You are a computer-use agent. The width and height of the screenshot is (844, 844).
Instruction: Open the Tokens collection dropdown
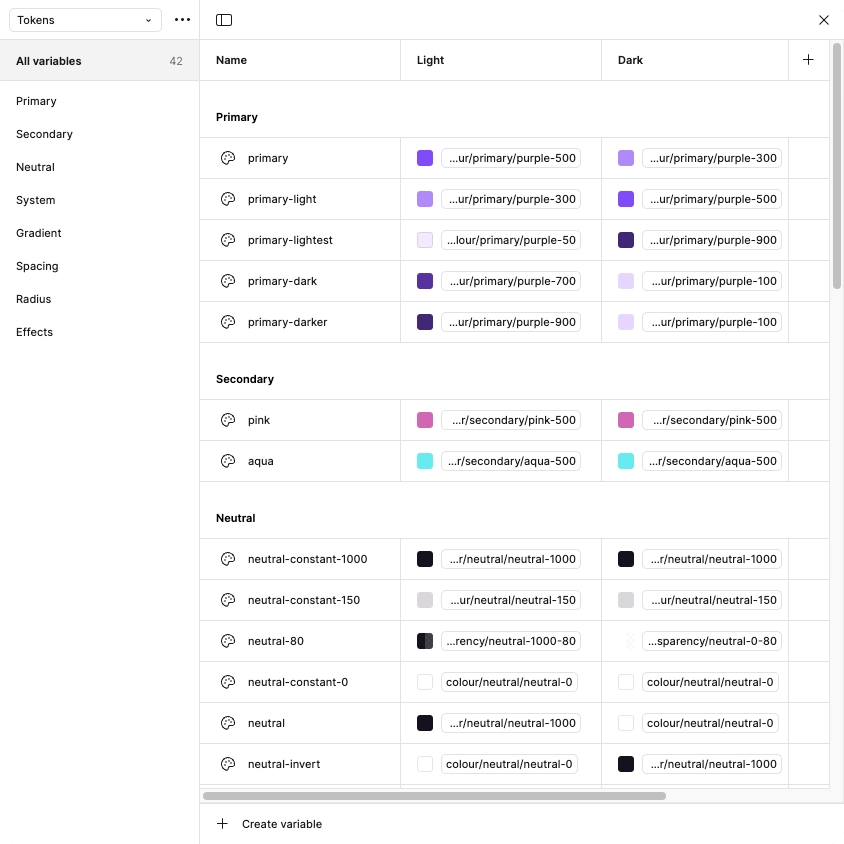coord(85,20)
